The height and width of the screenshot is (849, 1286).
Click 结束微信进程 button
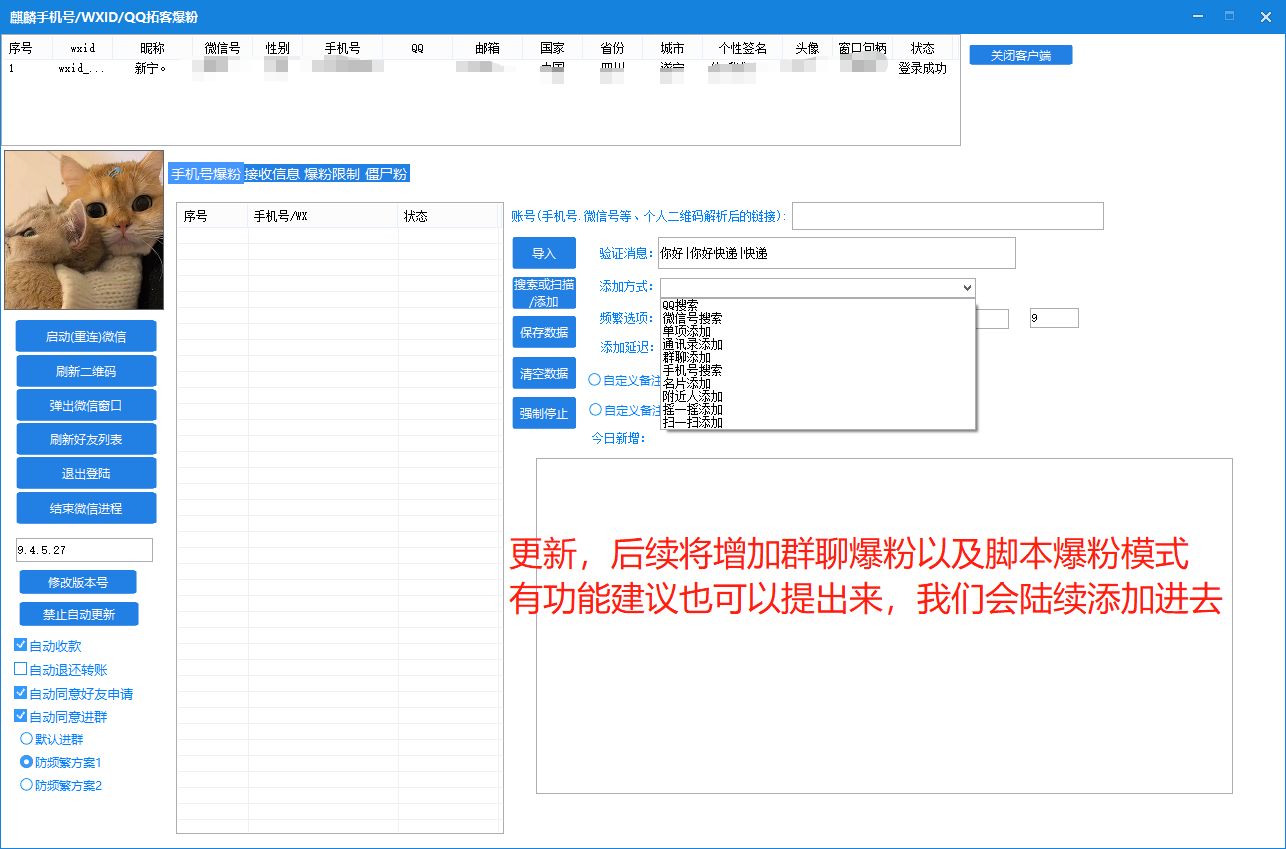[86, 508]
